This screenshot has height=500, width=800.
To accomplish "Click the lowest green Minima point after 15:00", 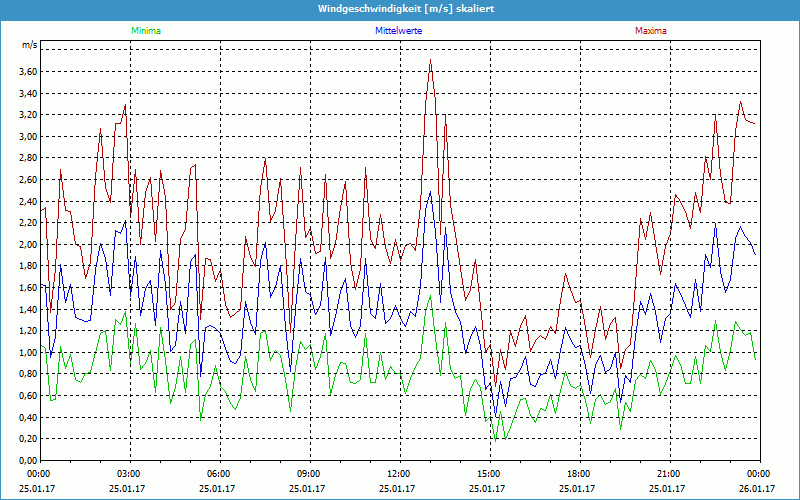I will tap(495, 440).
